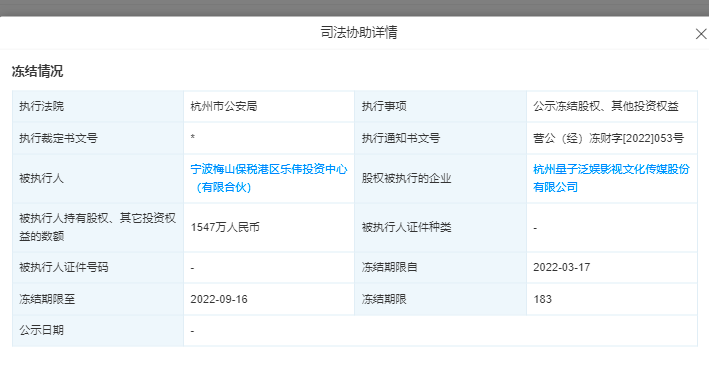Select the asterisk value for 执行裁定书文号
The height and width of the screenshot is (377, 709).
point(193,137)
